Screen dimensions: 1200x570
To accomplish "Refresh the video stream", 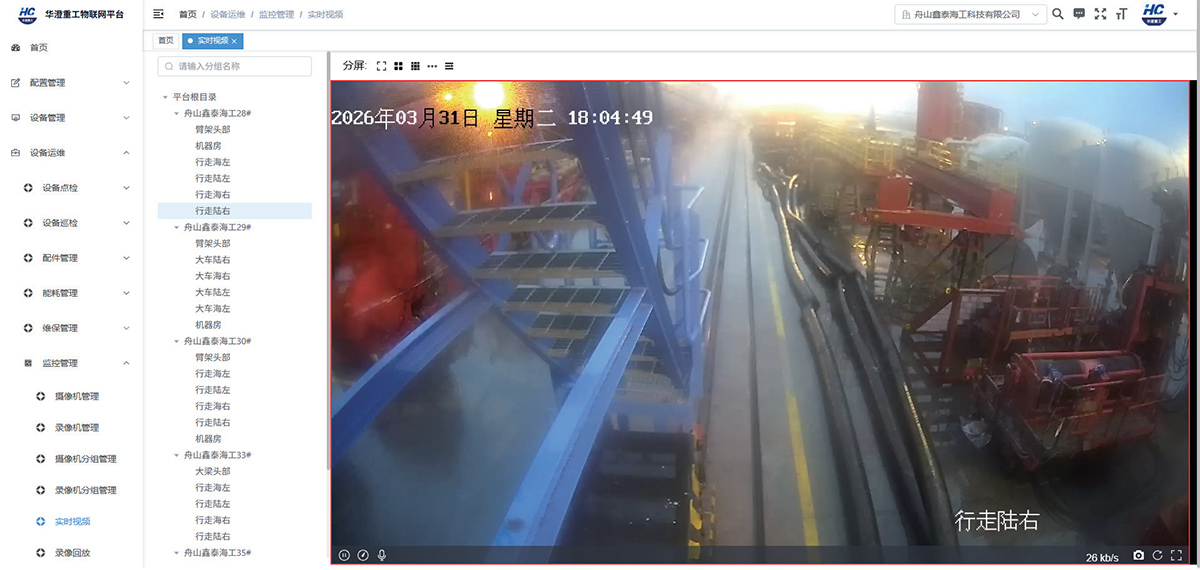I will 1157,556.
